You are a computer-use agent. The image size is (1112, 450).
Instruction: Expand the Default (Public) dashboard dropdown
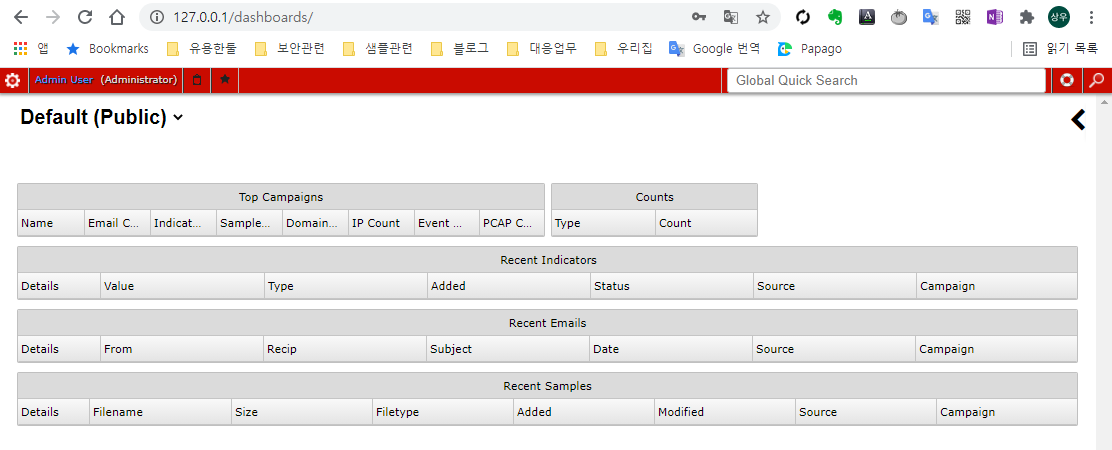click(x=177, y=117)
